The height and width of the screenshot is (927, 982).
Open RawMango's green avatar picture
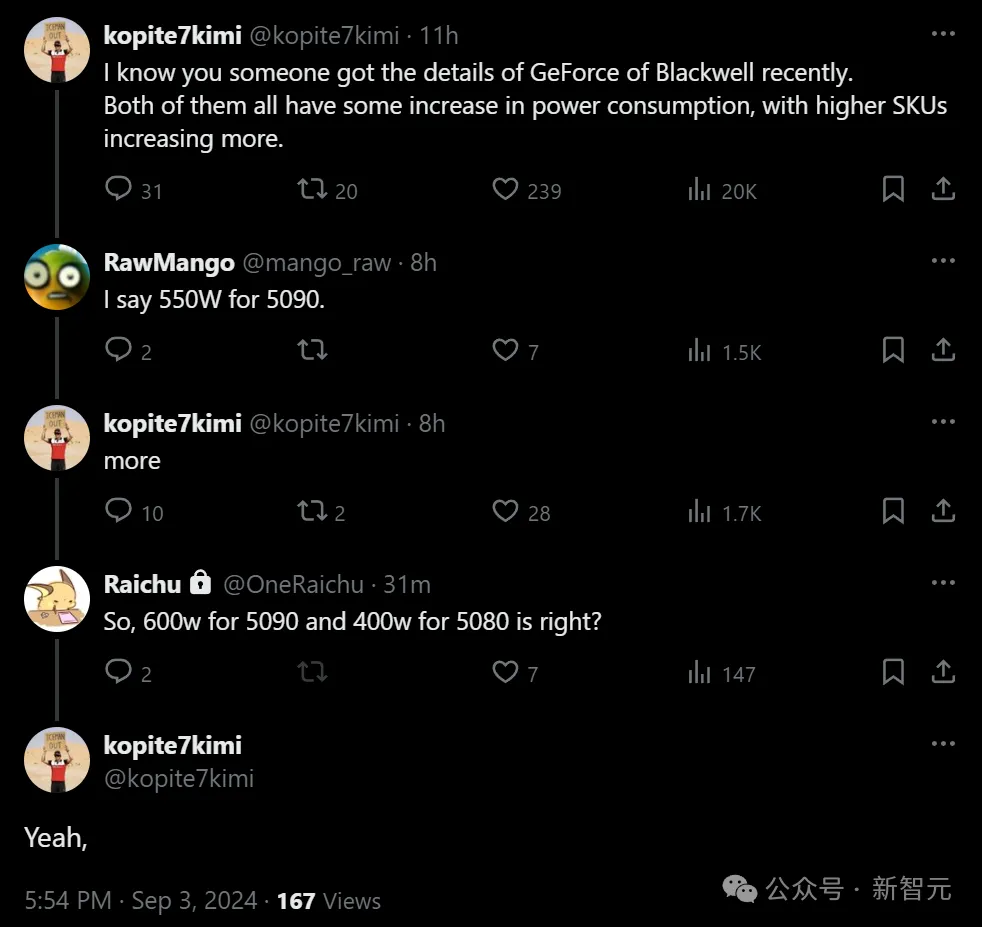57,277
